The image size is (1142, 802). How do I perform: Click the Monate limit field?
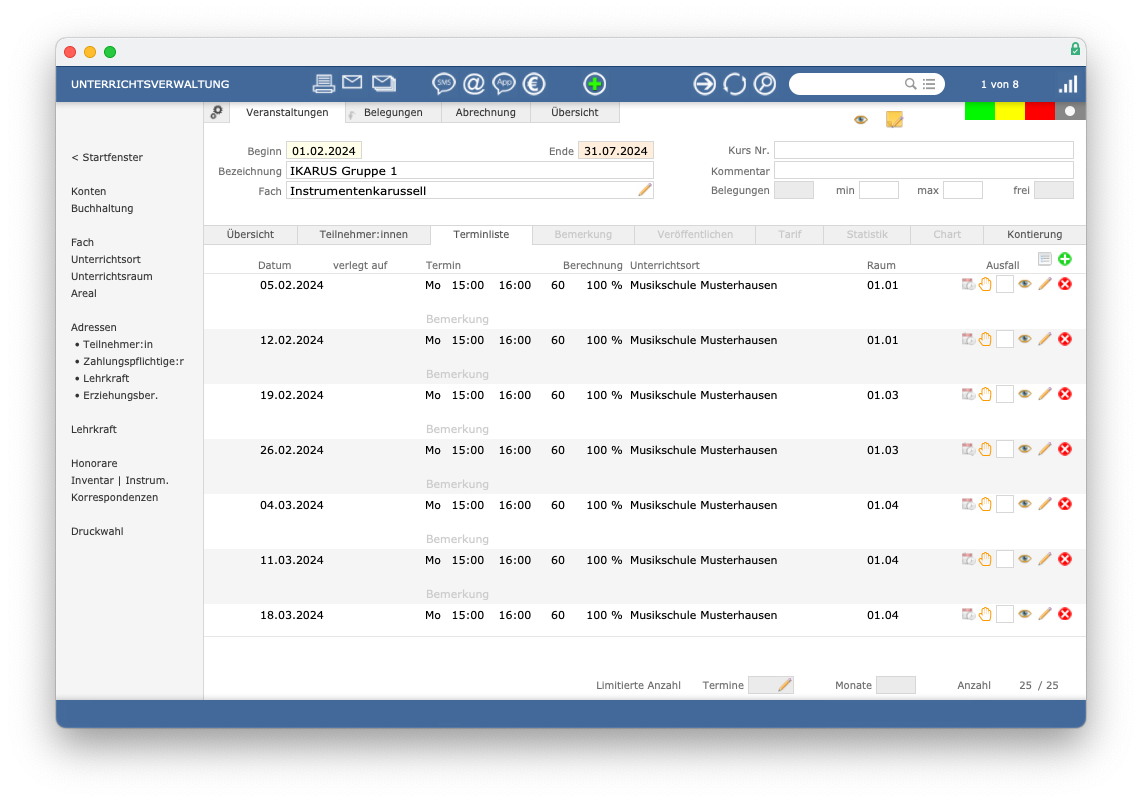tap(896, 685)
